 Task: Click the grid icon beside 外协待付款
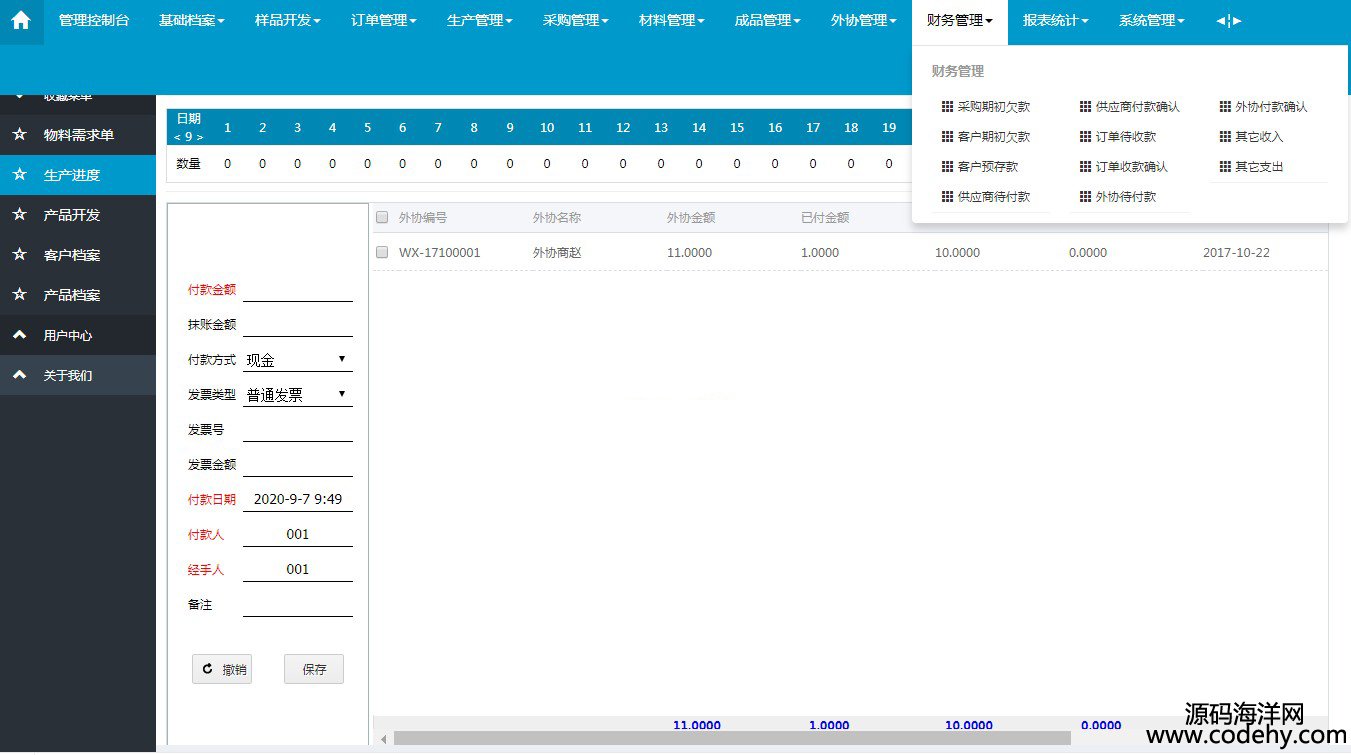tap(1086, 197)
